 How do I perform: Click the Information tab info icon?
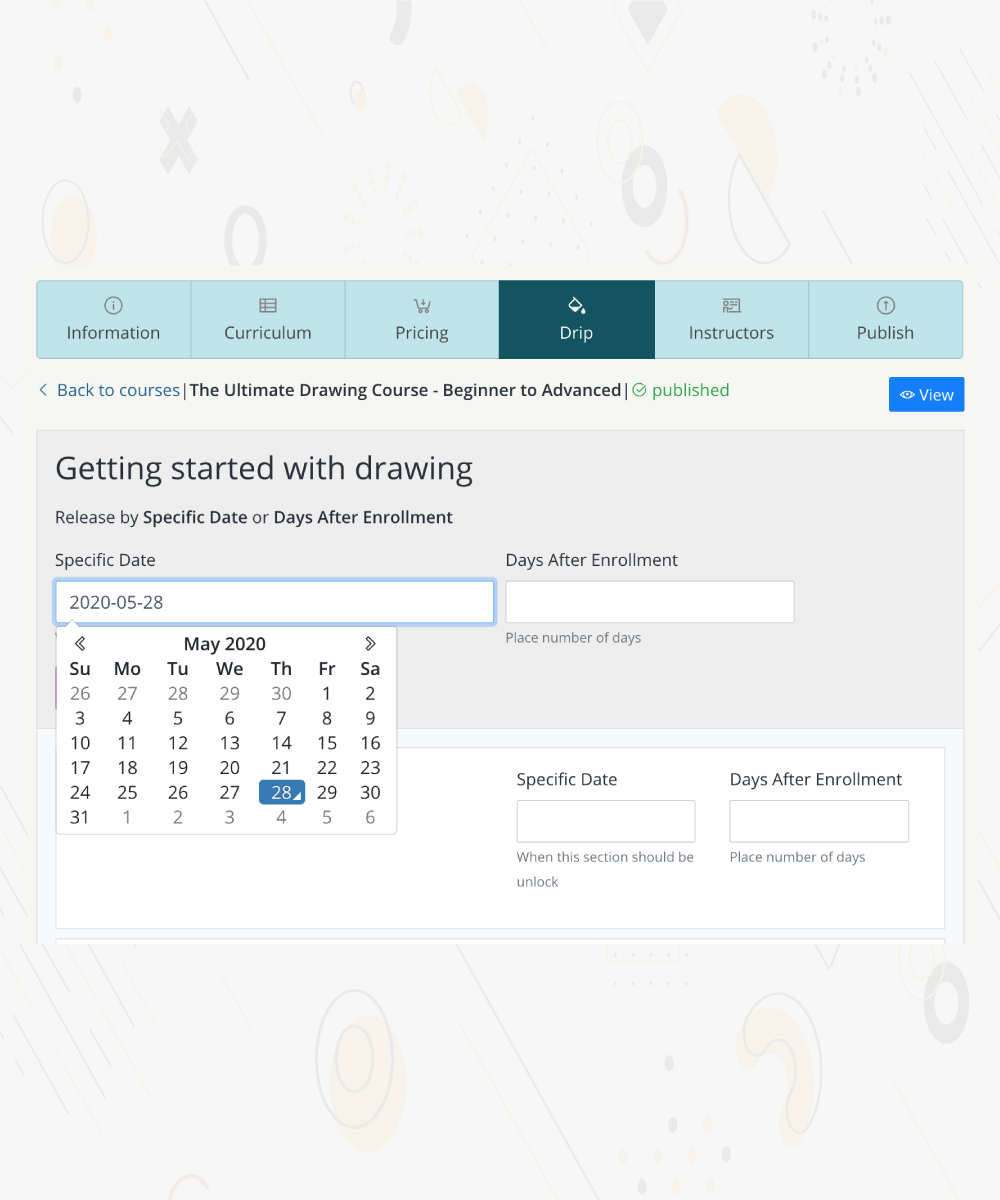point(113,305)
